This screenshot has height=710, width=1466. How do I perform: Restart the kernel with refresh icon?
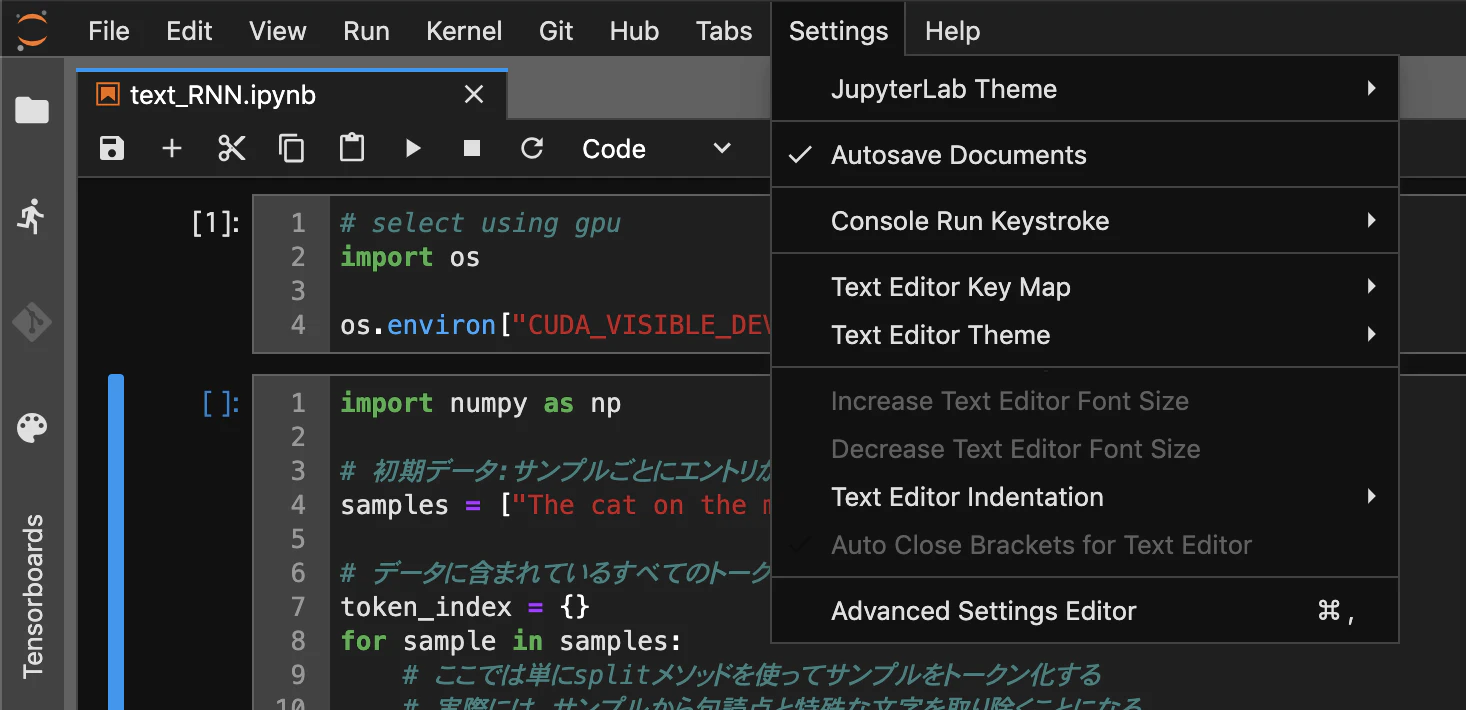tap(532, 149)
